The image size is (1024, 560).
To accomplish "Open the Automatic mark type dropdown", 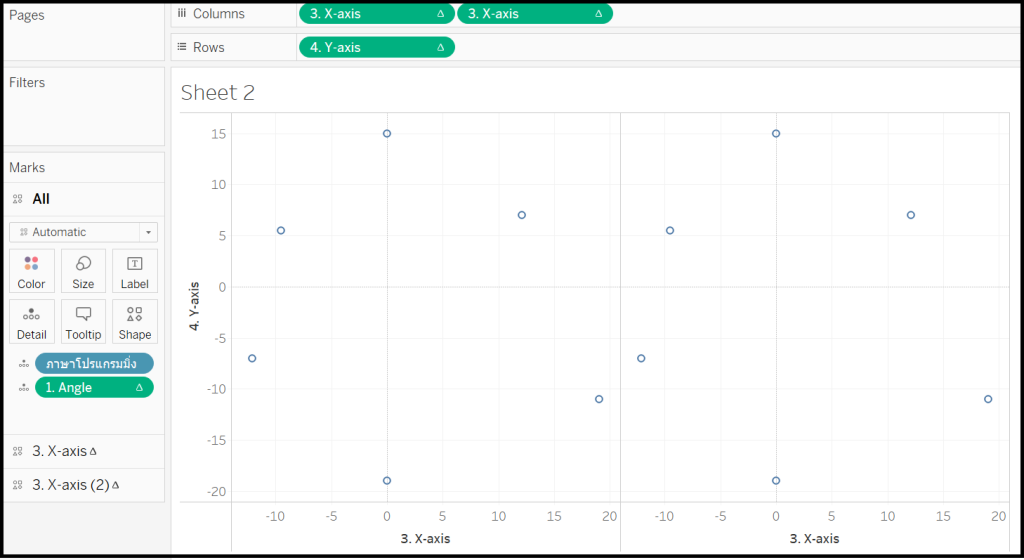I will click(x=83, y=232).
